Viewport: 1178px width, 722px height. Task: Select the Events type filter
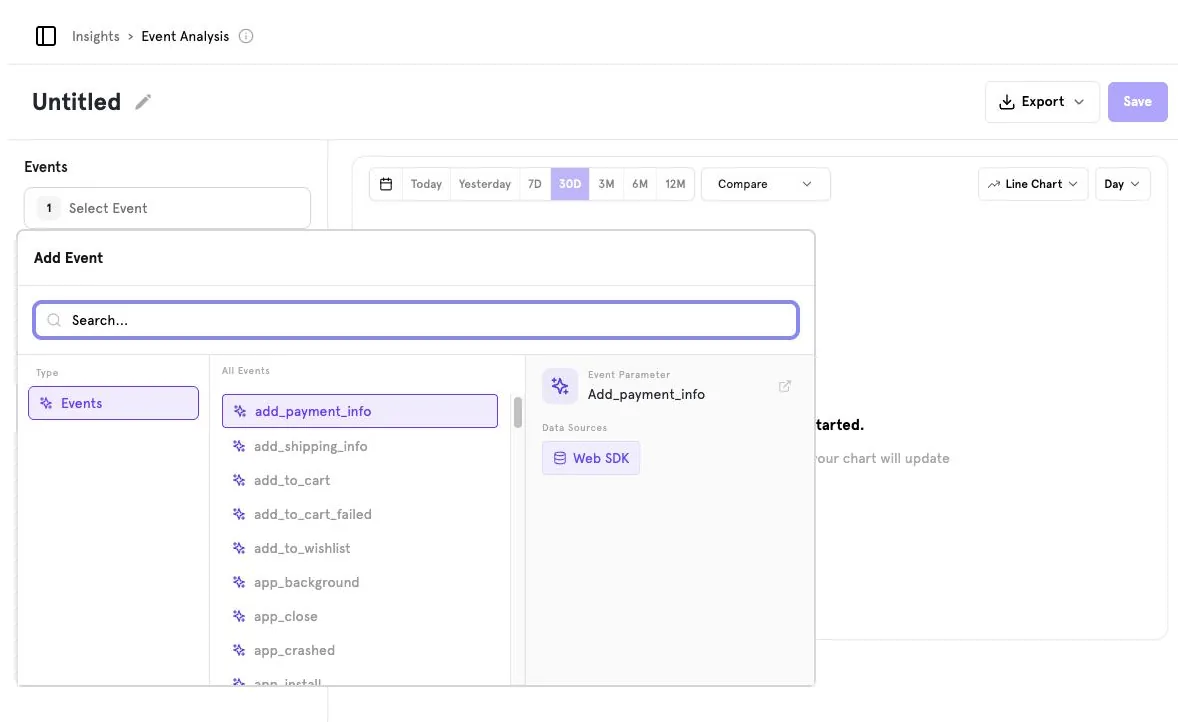[x=113, y=403]
